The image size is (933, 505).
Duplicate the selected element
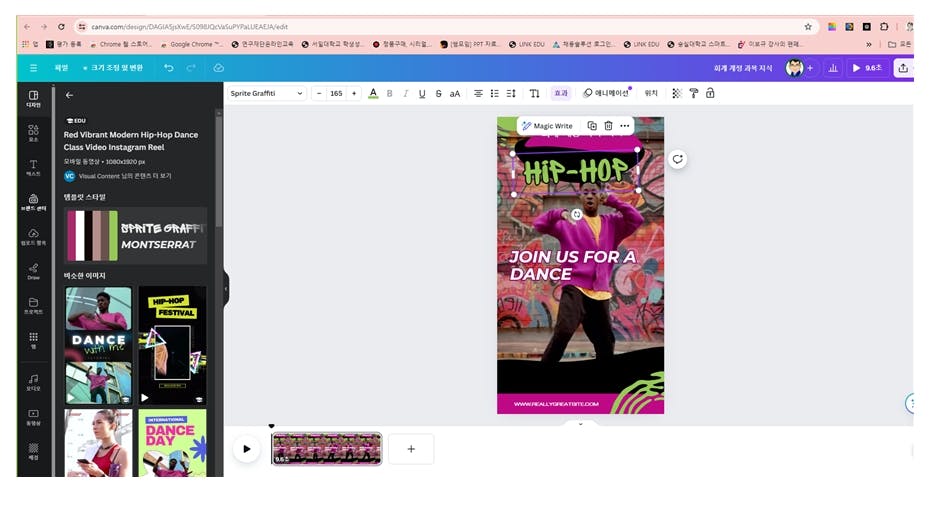(592, 126)
